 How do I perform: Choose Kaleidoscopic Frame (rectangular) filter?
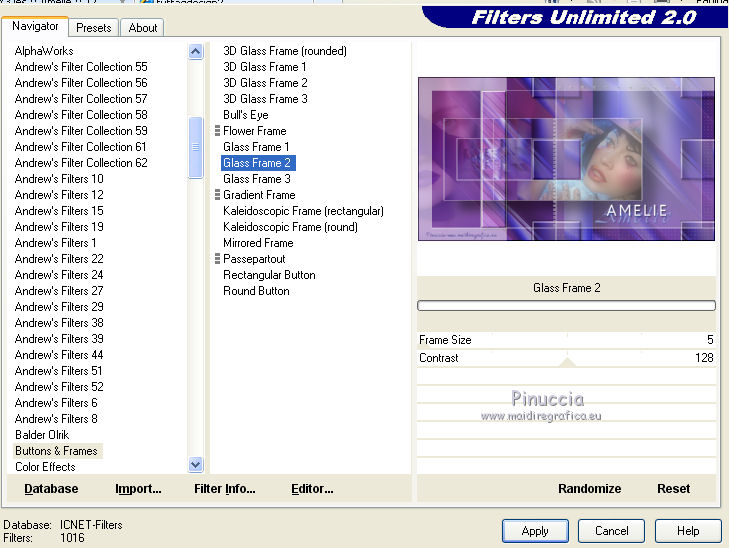(303, 211)
